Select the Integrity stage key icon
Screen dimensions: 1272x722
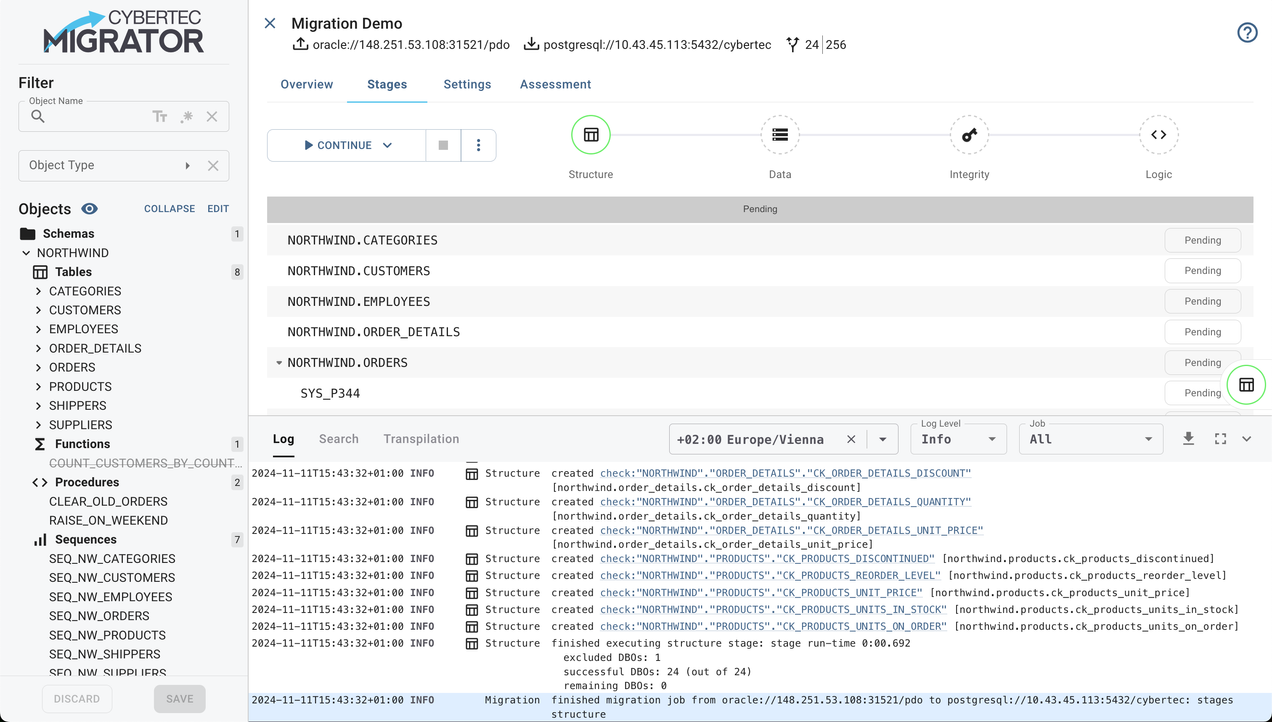pos(969,135)
